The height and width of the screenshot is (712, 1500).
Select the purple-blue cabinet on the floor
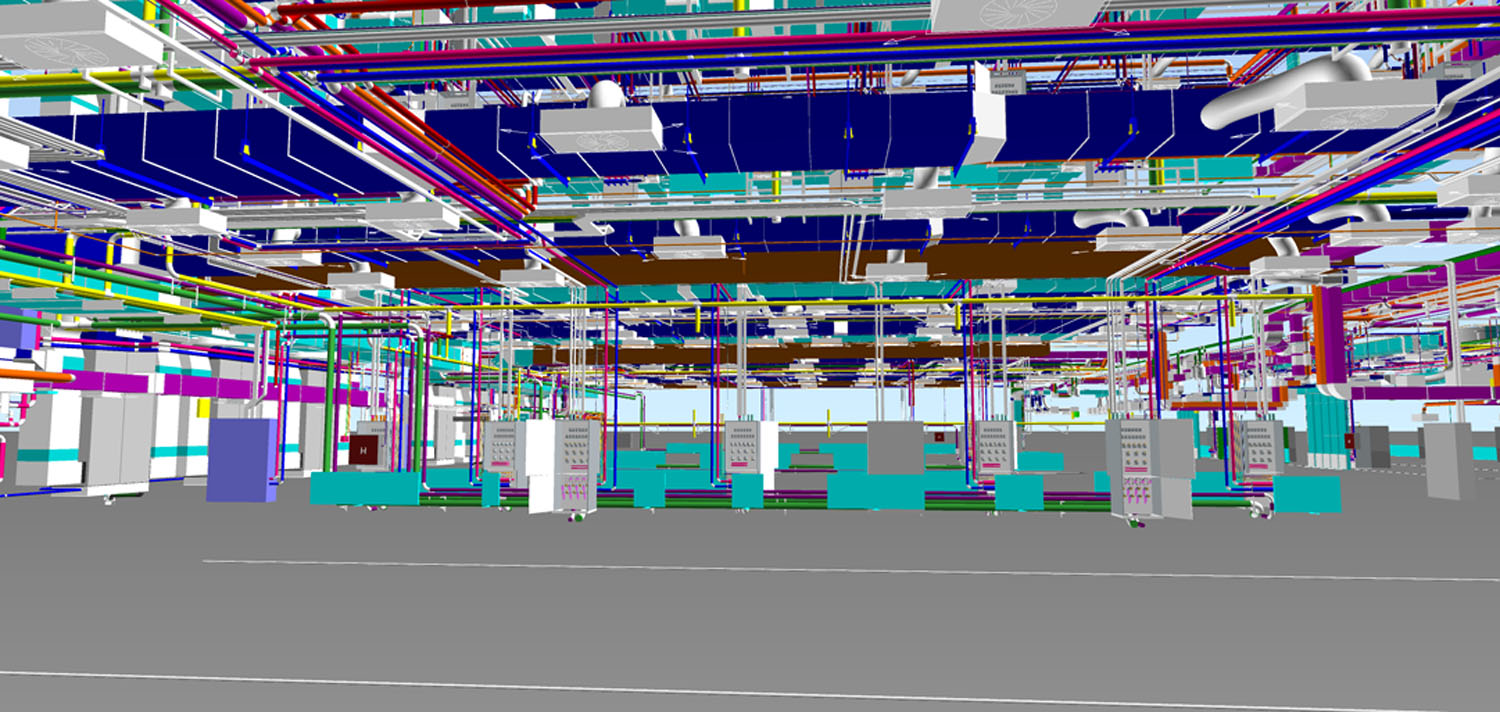pyautogui.click(x=241, y=460)
